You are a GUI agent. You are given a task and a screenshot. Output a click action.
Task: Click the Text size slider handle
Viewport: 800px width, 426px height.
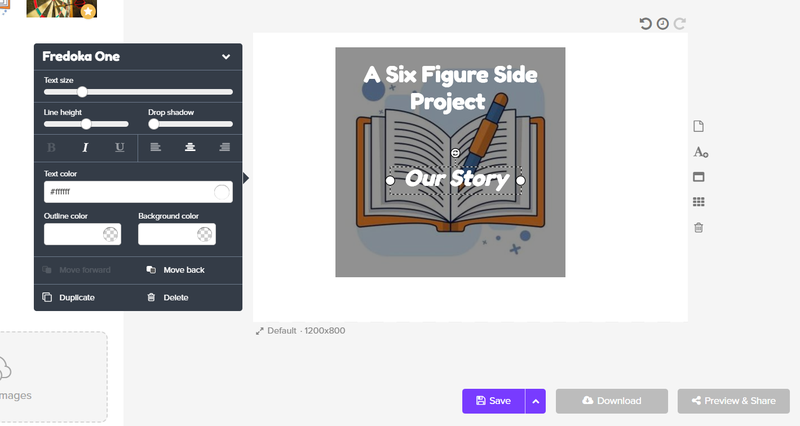82,92
